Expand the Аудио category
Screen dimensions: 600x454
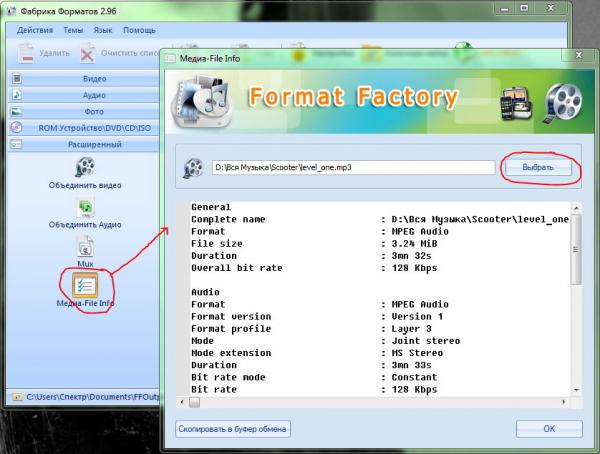(83, 95)
